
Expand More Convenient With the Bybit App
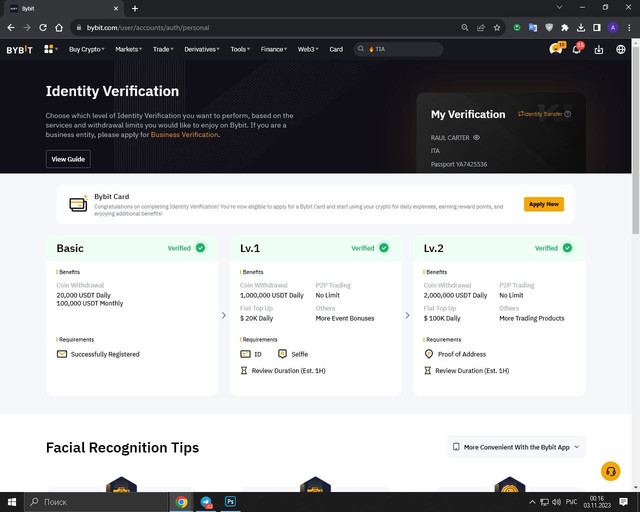[516, 447]
